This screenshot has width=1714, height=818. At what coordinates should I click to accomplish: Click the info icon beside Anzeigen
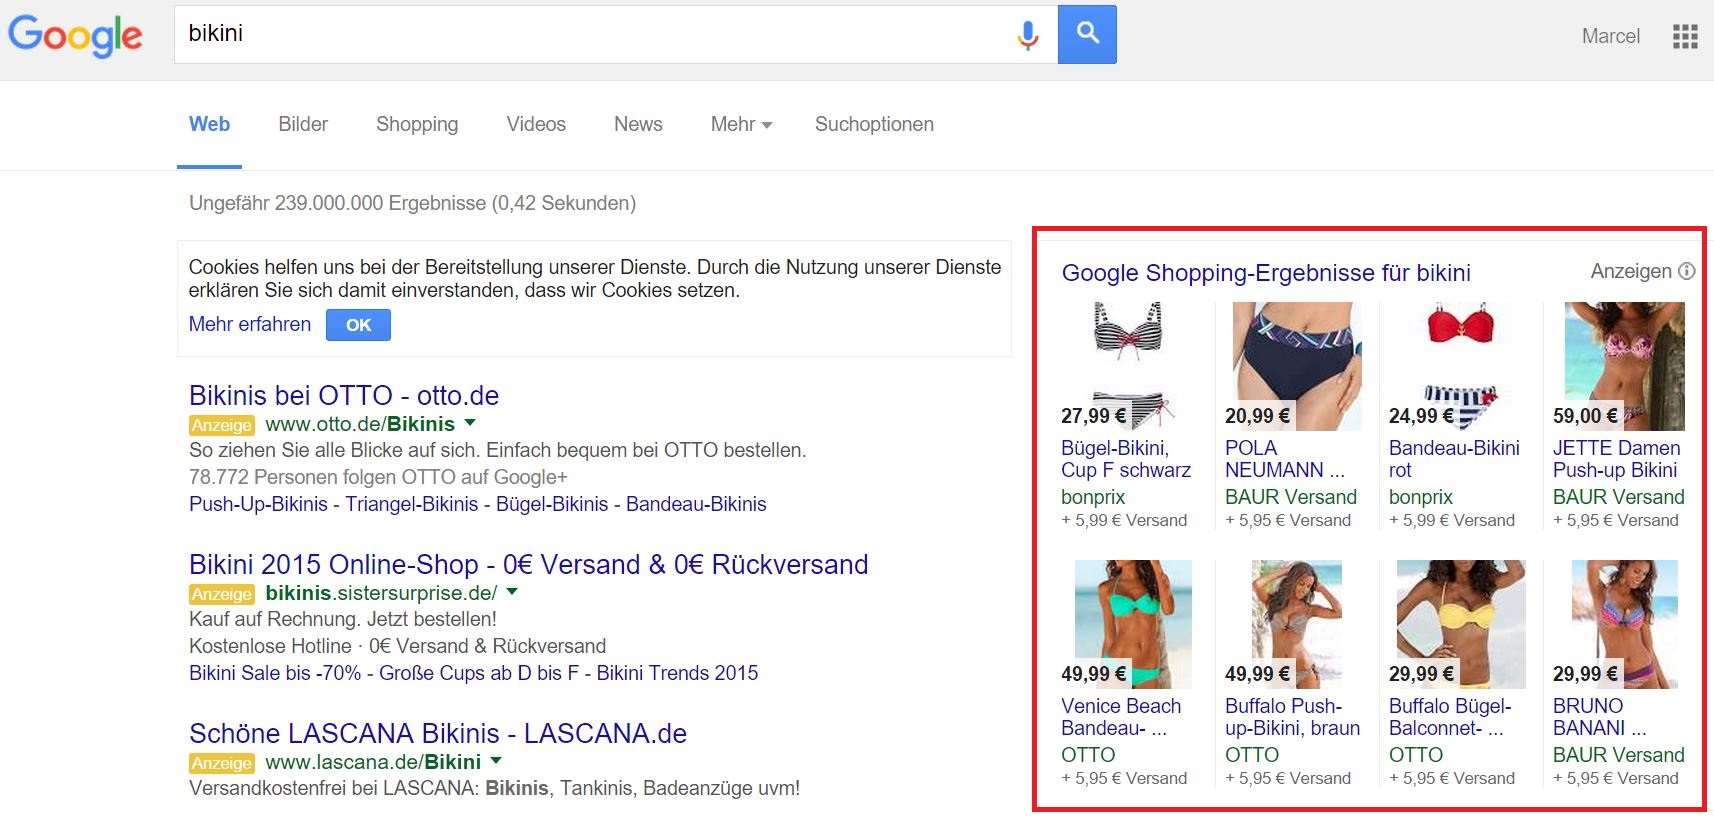pyautogui.click(x=1686, y=271)
